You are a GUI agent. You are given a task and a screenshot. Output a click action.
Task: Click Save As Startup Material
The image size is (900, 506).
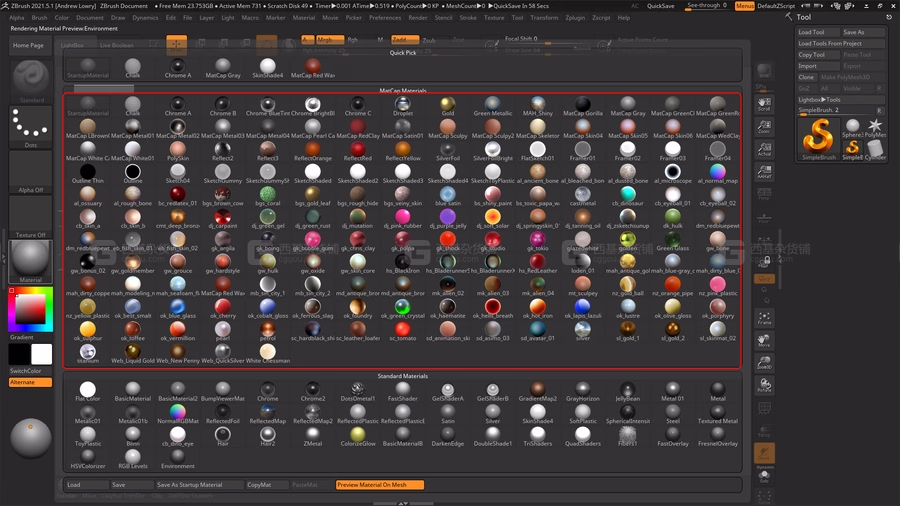pyautogui.click(x=199, y=485)
